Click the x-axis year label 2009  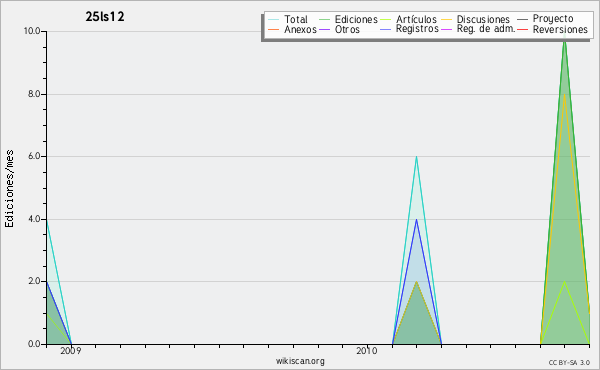pyautogui.click(x=71, y=351)
